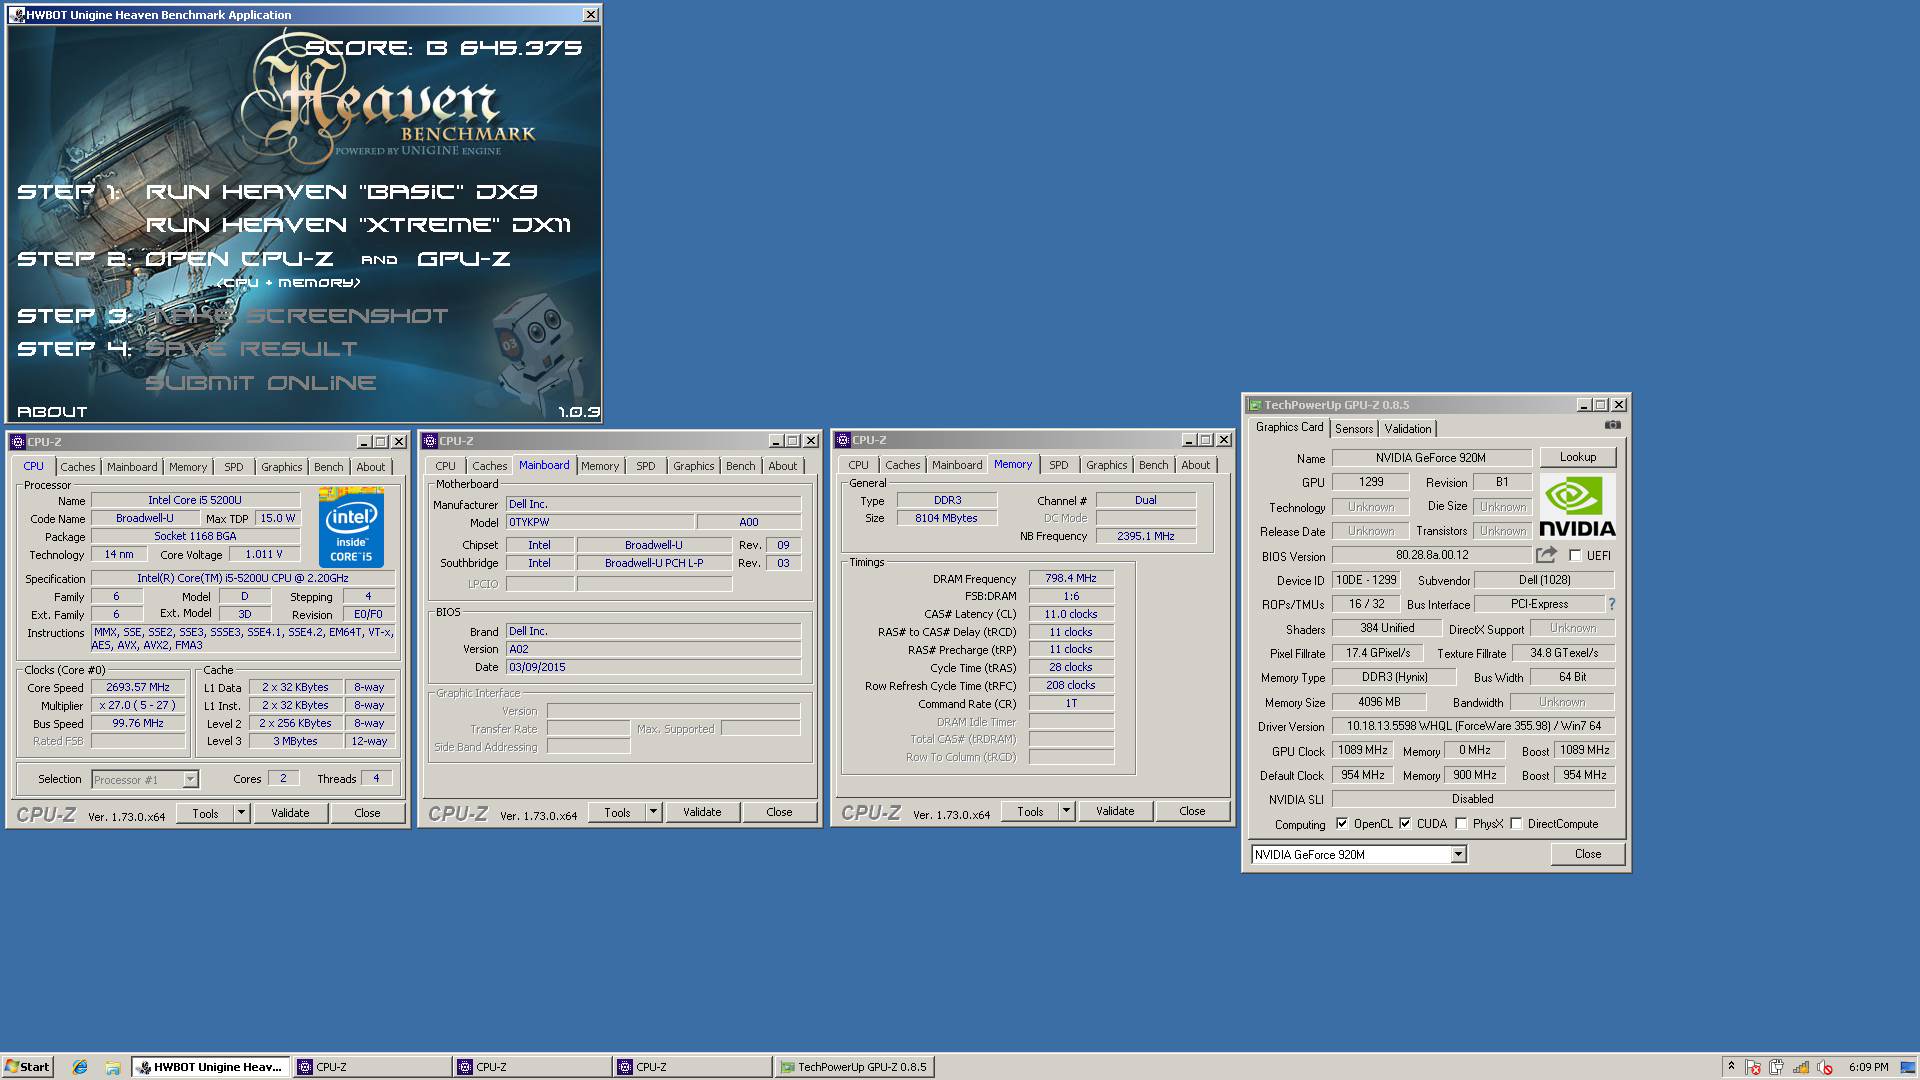The height and width of the screenshot is (1080, 1920).
Task: Click the Action Center flag tray icon
Action: pos(1753,1067)
